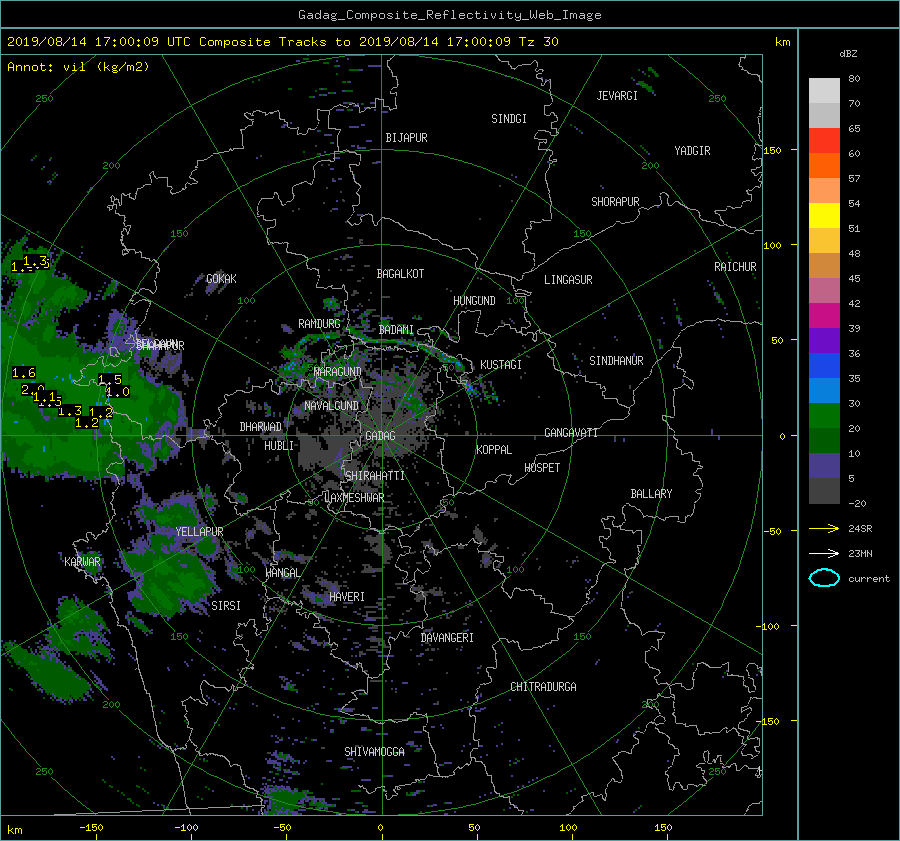Screen dimensions: 900x841
Task: Click the RAICHUR place name
Action: (735, 267)
